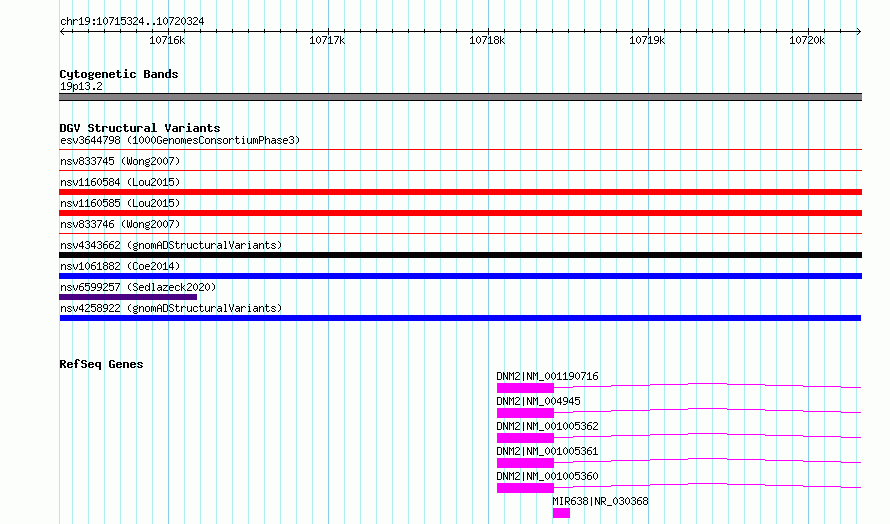Click the magenta exon of DNM2 NM_001005362
Image resolution: width=890 pixels, height=524 pixels.
[525, 438]
